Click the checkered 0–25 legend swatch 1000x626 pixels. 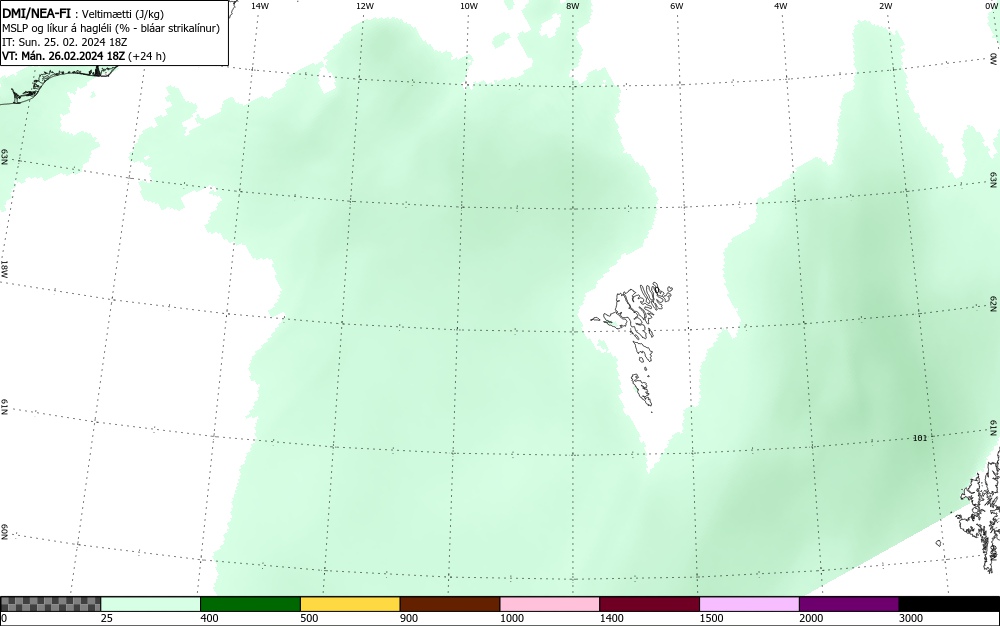[x=50, y=604]
